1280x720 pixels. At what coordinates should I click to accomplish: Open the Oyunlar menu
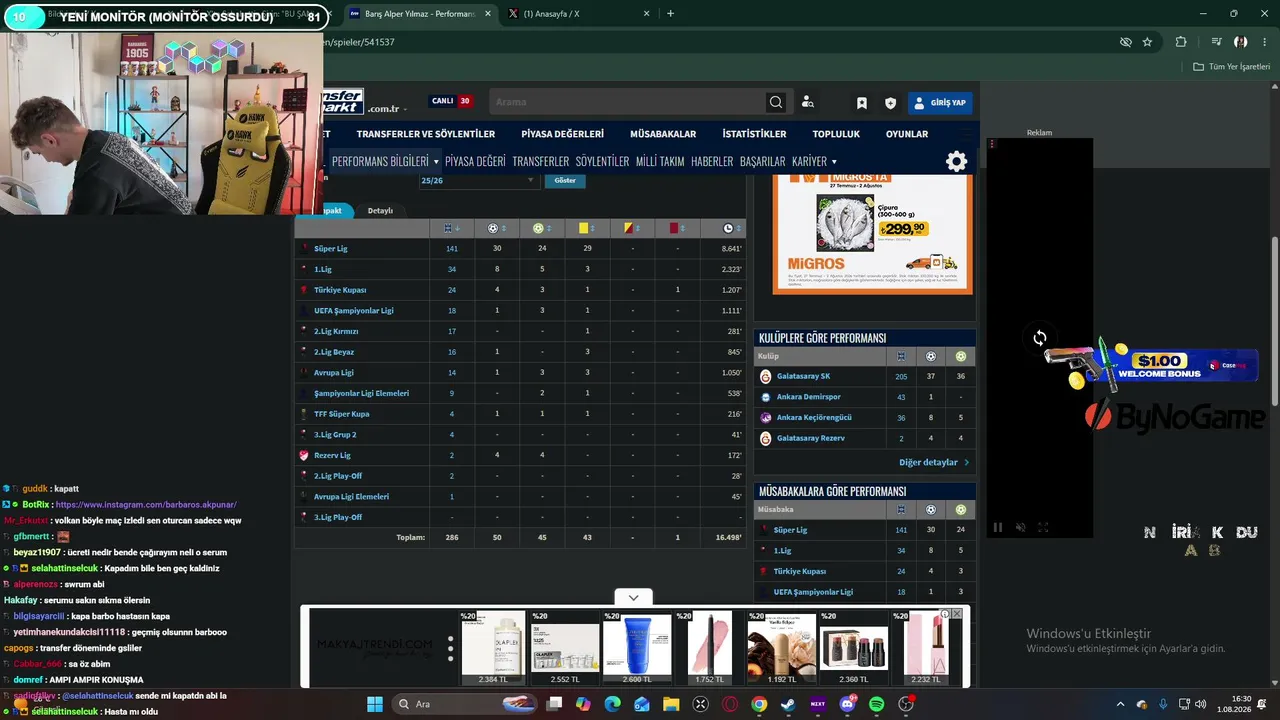907,134
